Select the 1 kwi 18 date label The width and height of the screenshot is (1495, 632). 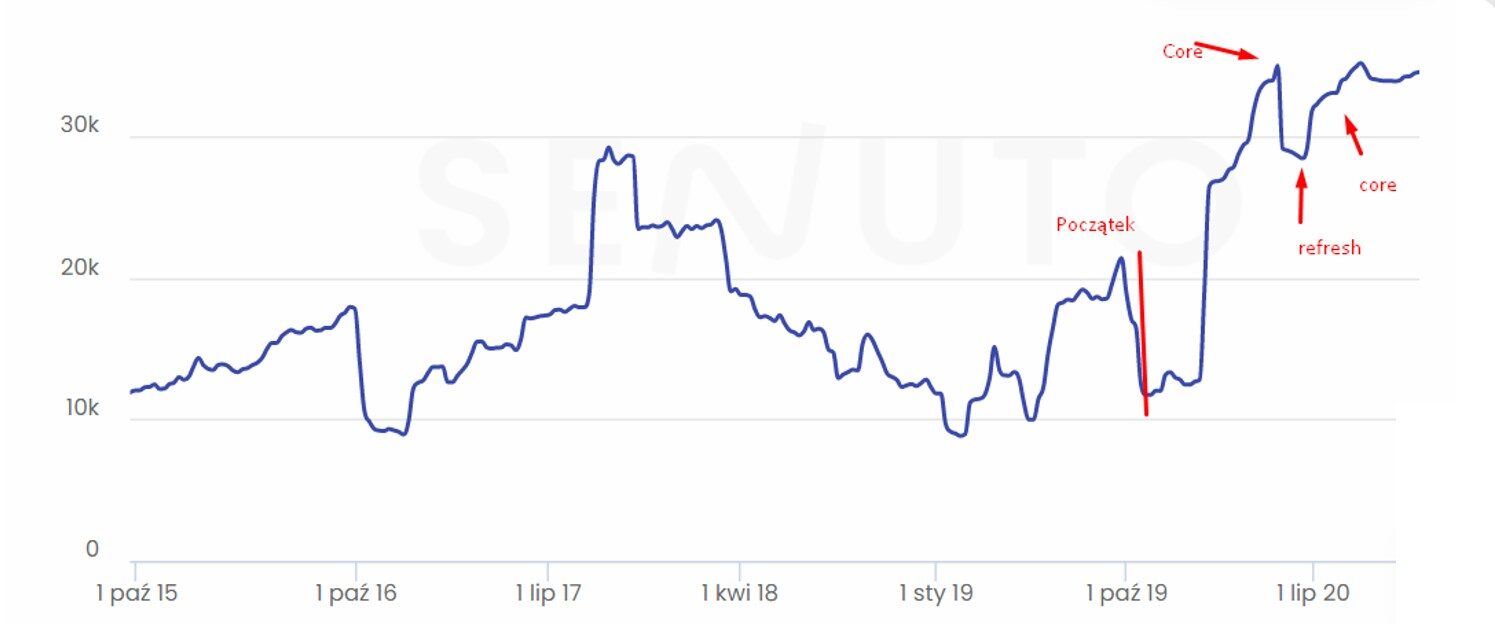(740, 593)
